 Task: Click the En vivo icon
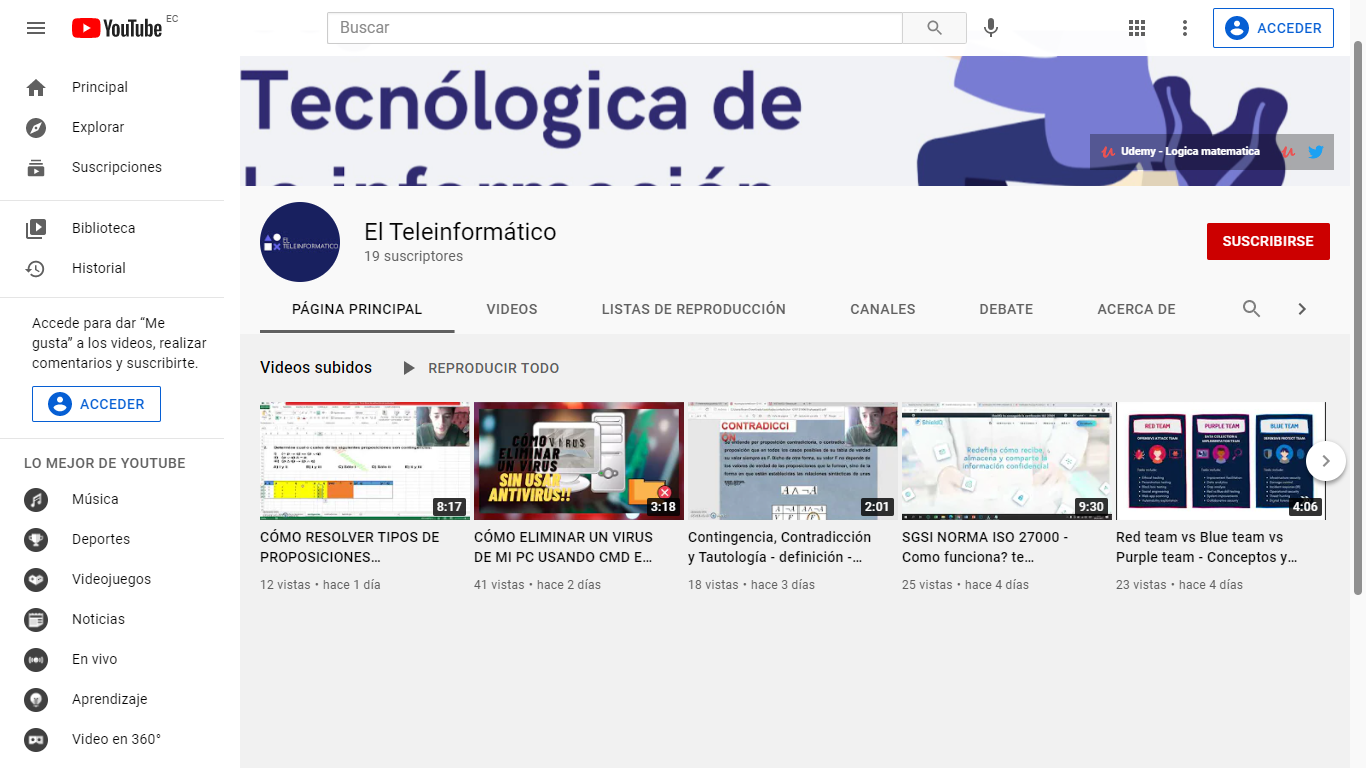[36, 660]
